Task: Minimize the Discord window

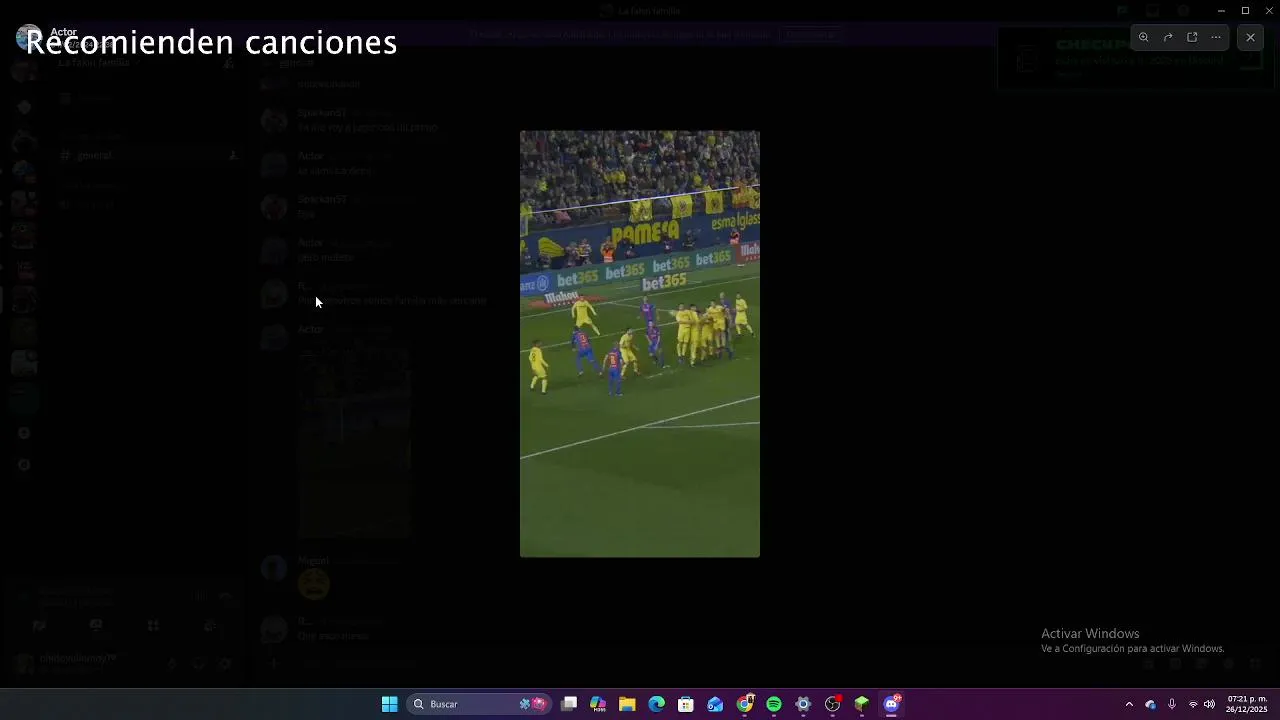Action: [x=1221, y=10]
